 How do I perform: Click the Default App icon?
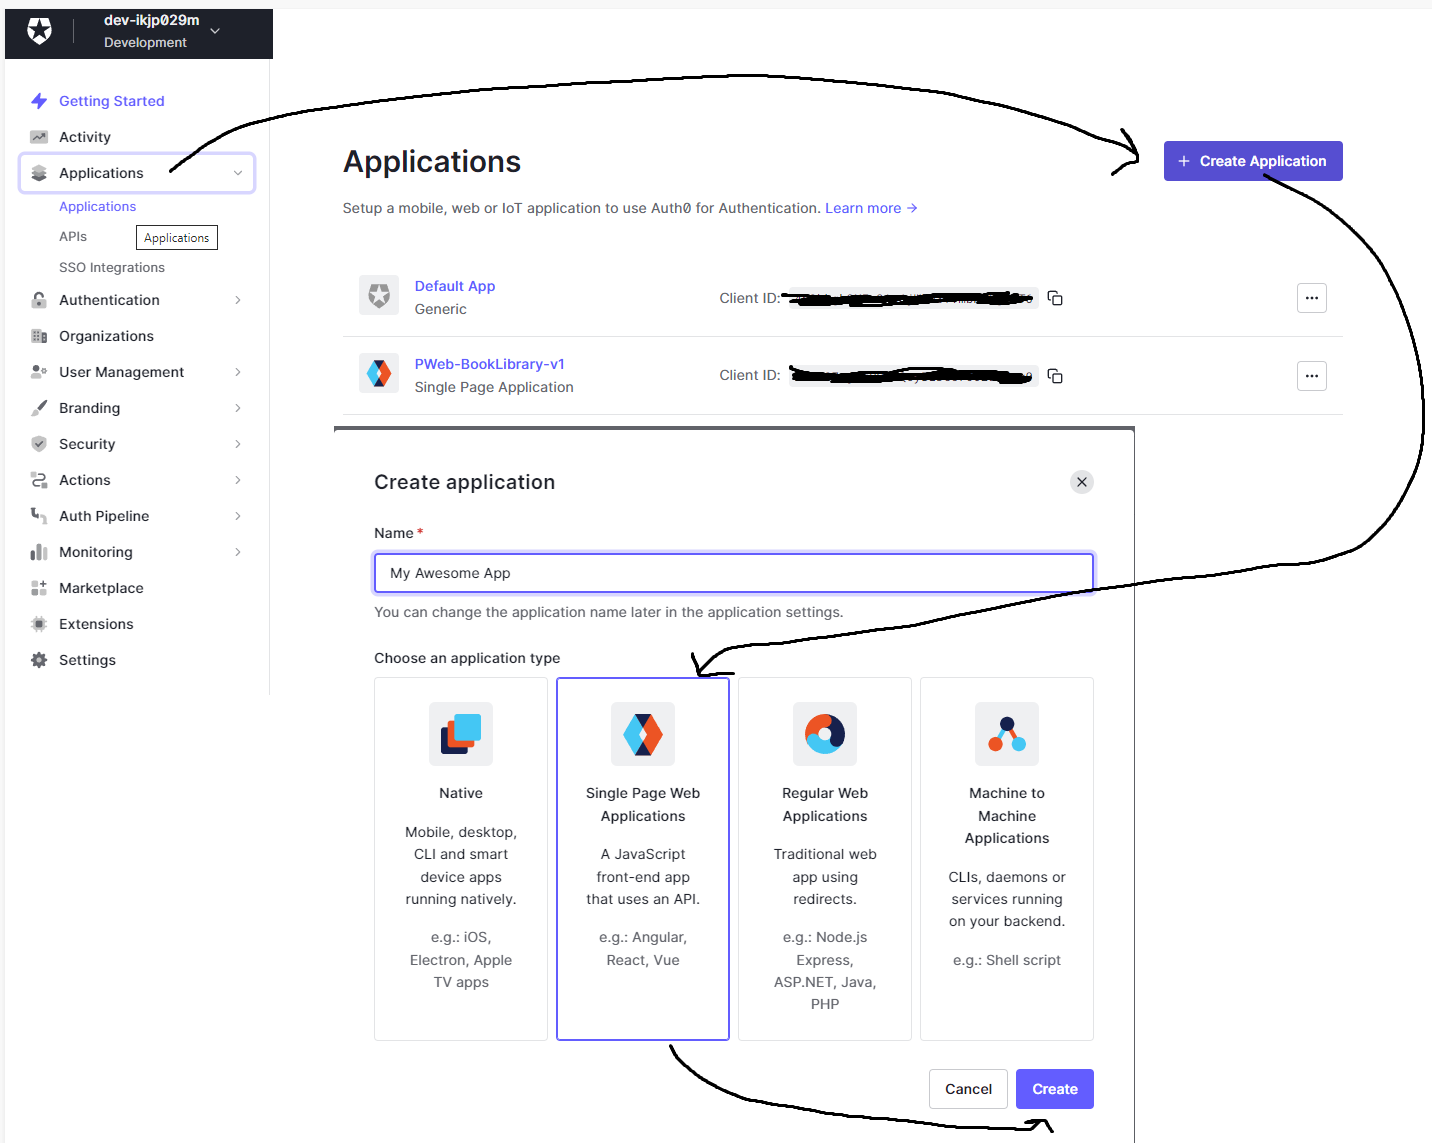coord(379,296)
